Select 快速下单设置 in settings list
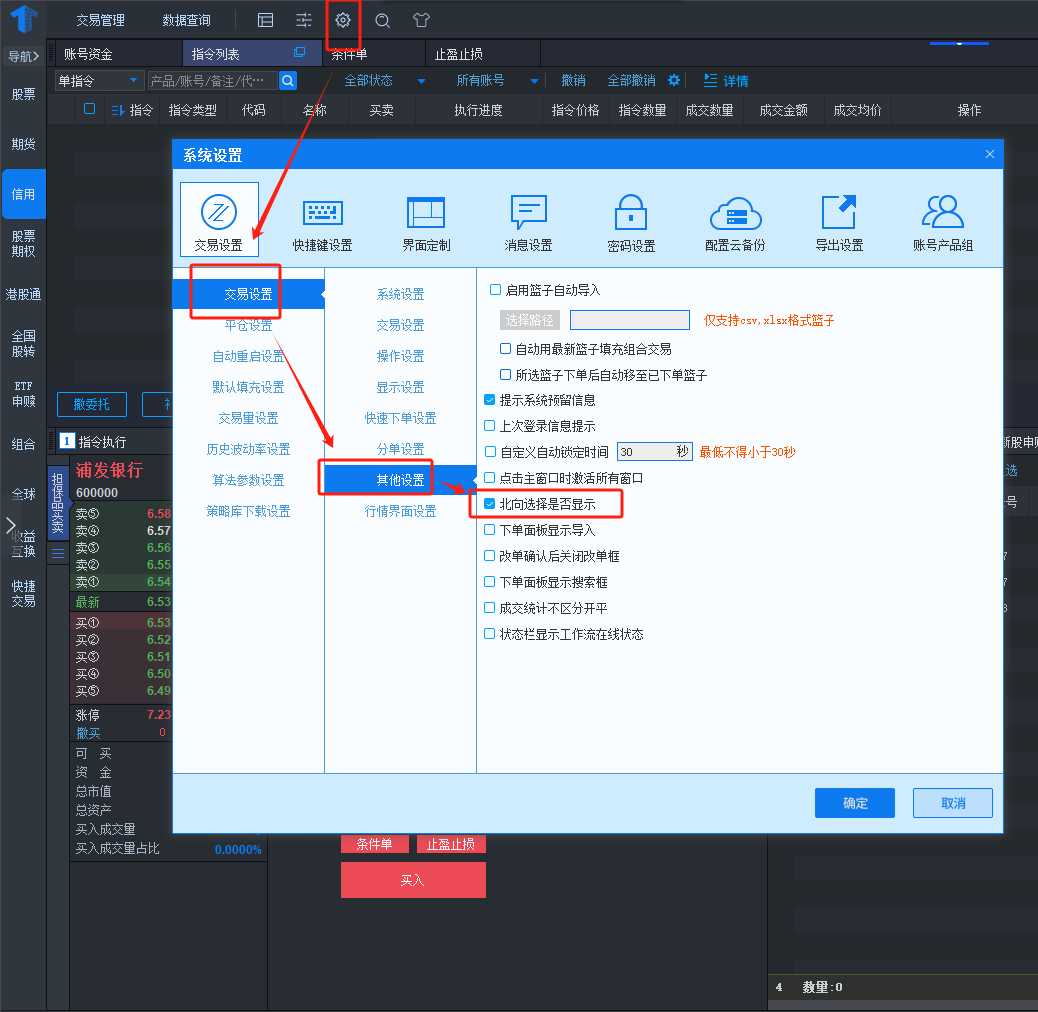 (400, 418)
